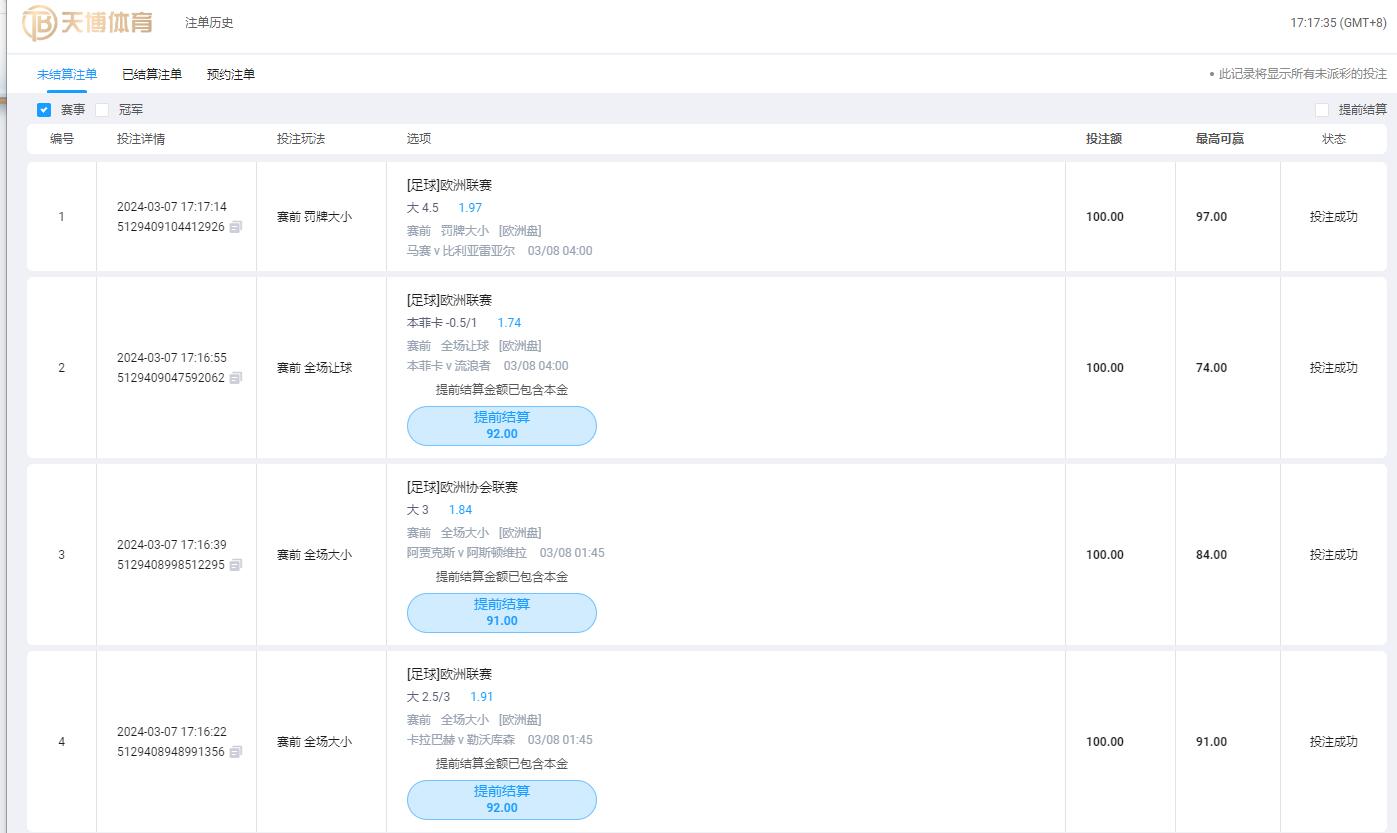Copy bet number 5129408948991356

[236, 752]
